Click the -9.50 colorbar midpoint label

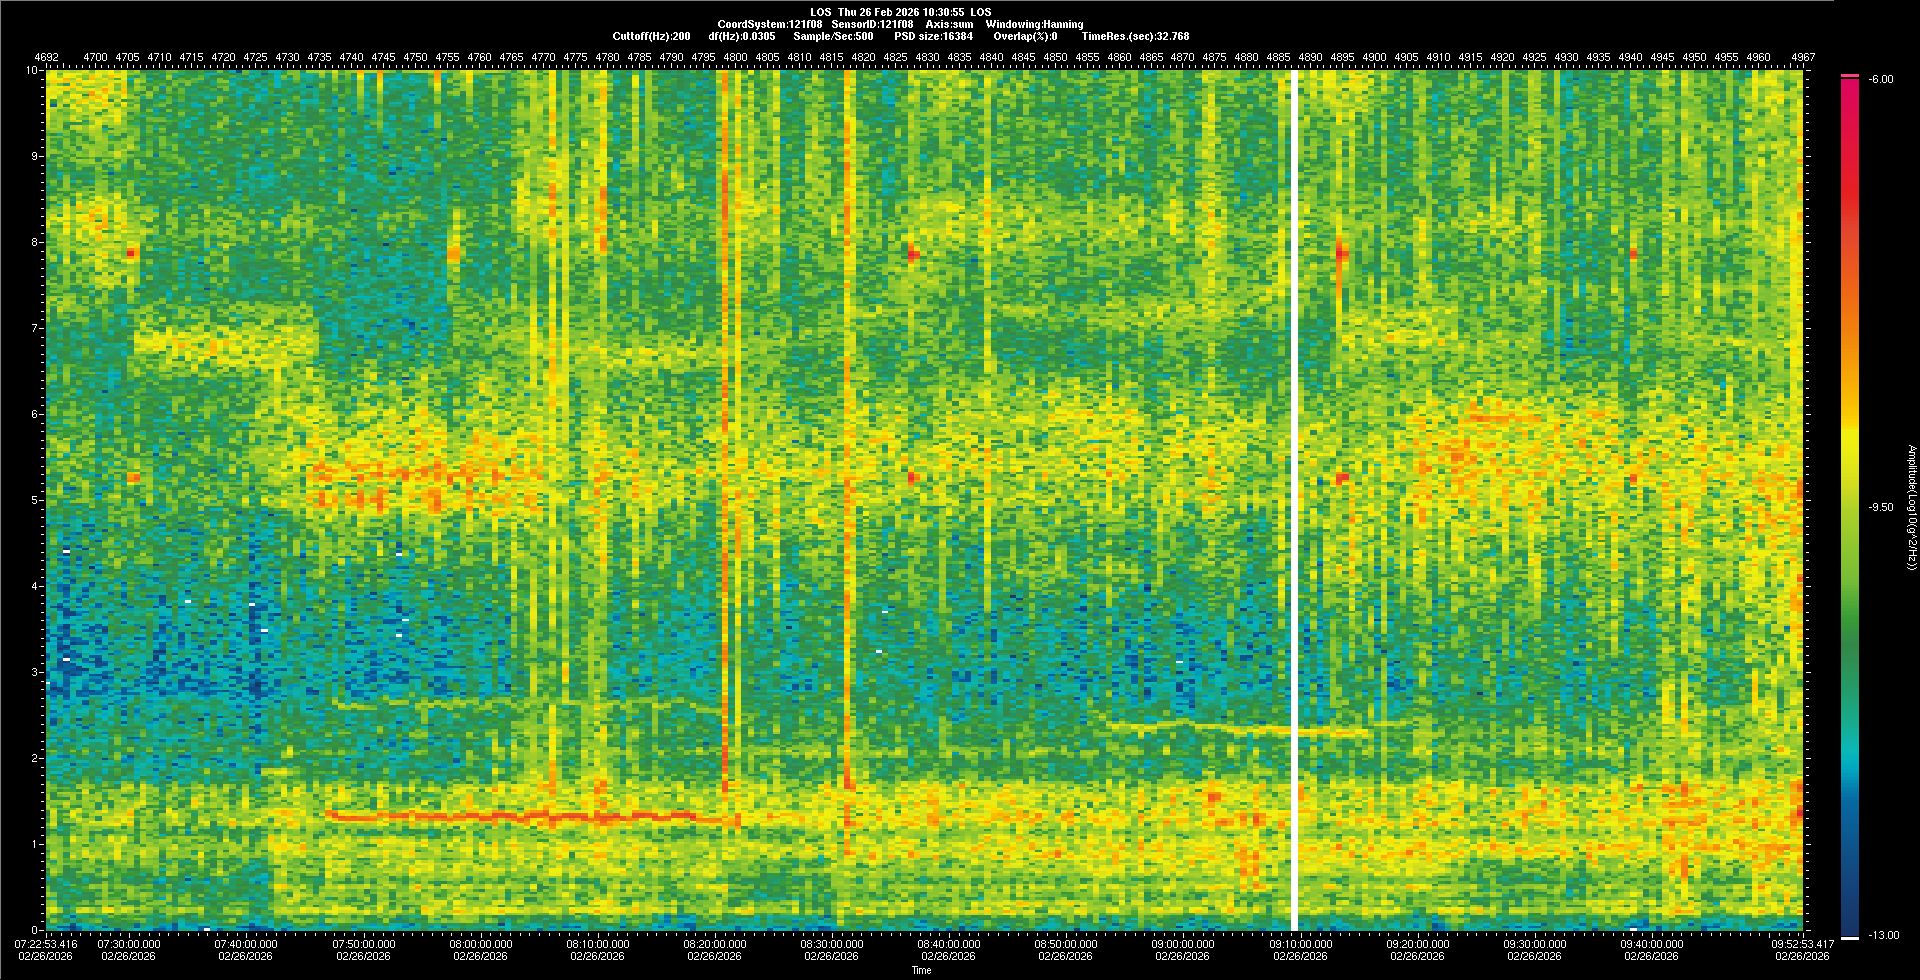click(x=1879, y=507)
